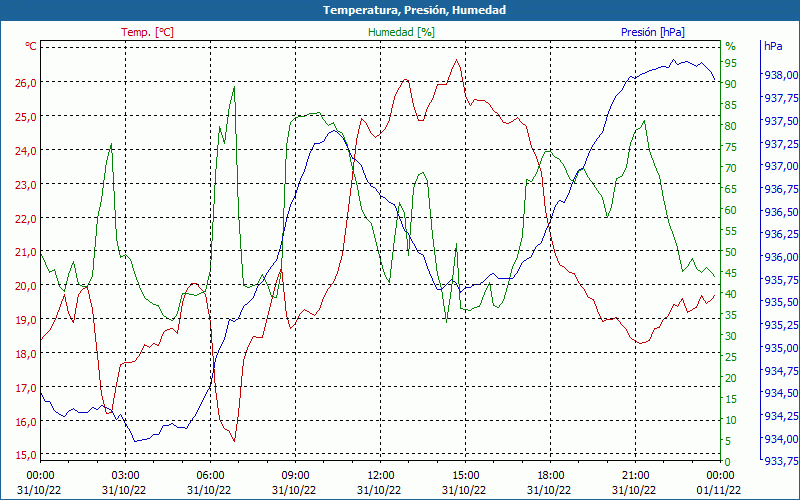The image size is (800, 500).
Task: Select the 18,0 temperature axis value
Action: click(27, 354)
